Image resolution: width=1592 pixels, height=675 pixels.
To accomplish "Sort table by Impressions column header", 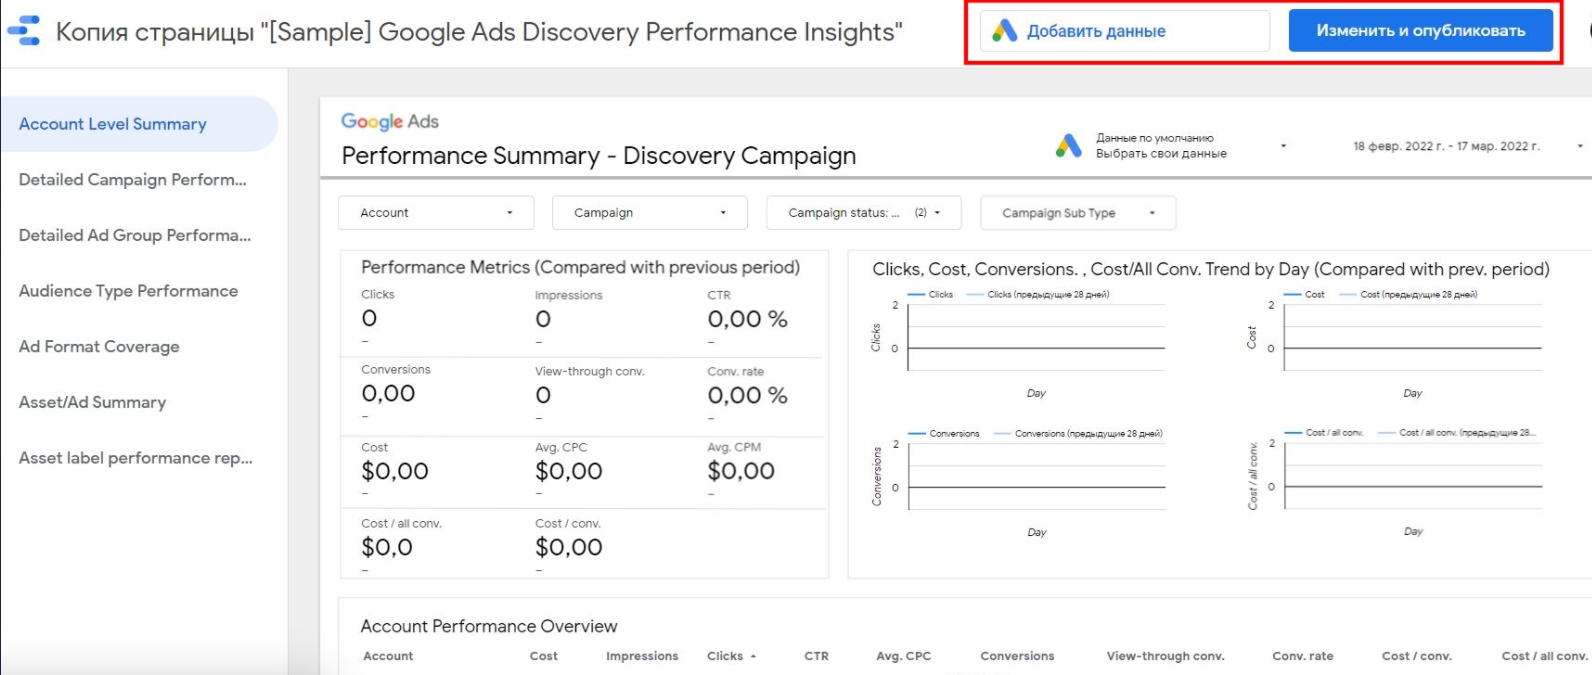I will 642,657.
